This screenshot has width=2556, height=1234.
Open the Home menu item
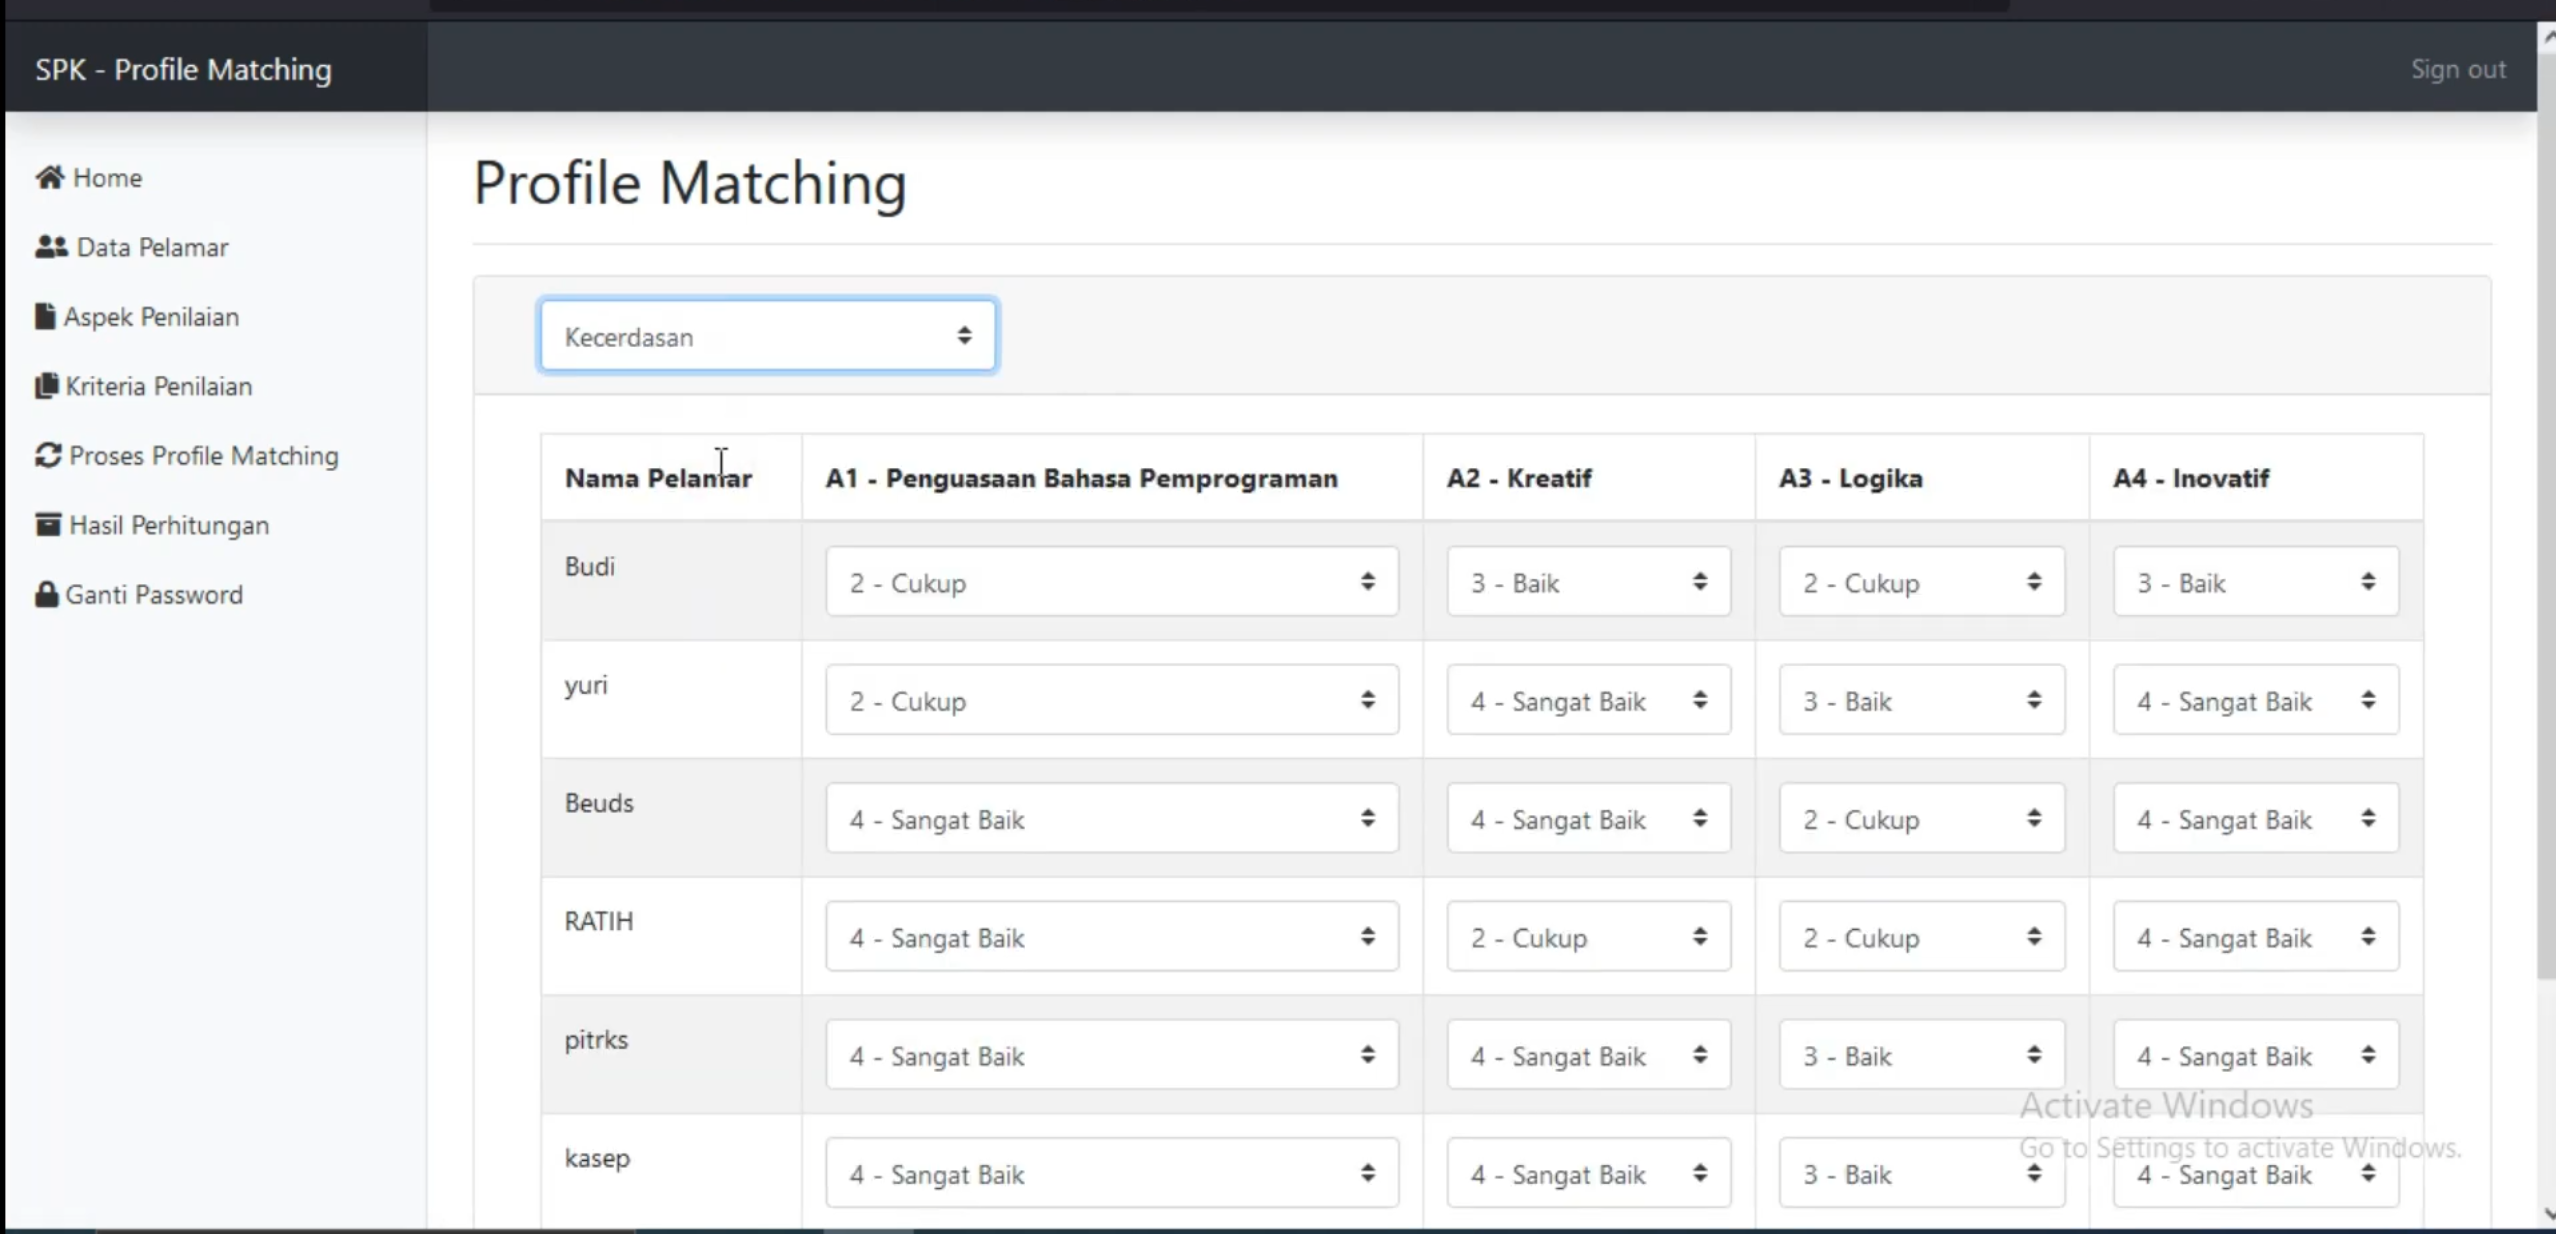click(107, 178)
